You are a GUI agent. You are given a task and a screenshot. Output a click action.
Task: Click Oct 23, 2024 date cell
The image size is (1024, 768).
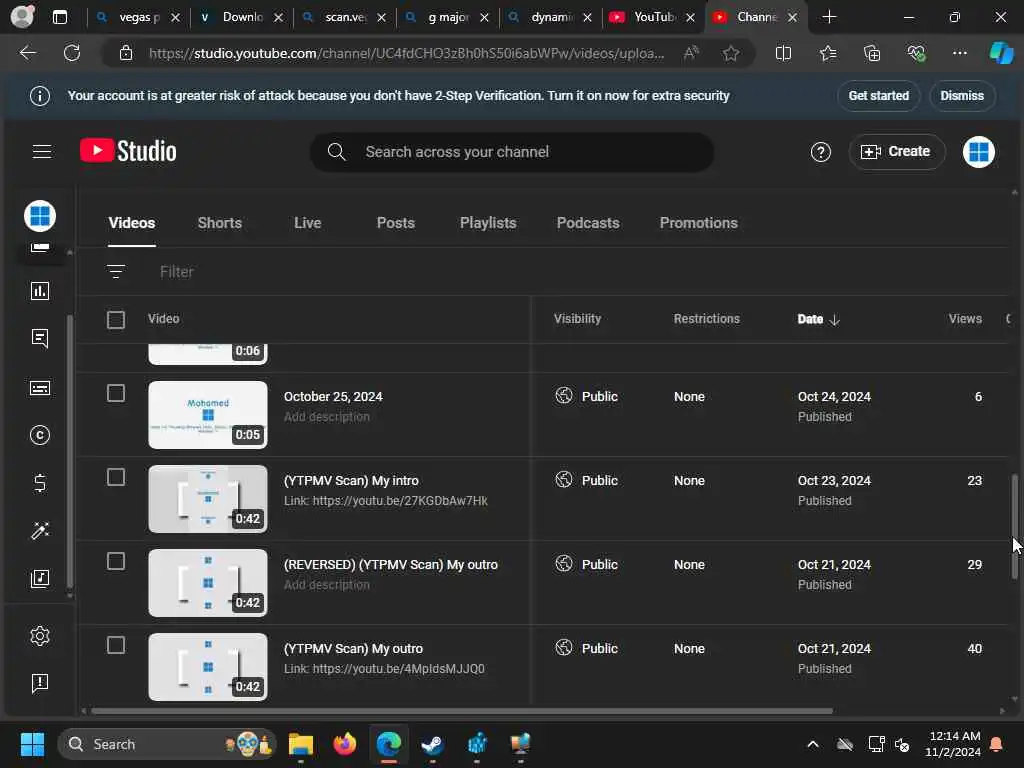834,481
